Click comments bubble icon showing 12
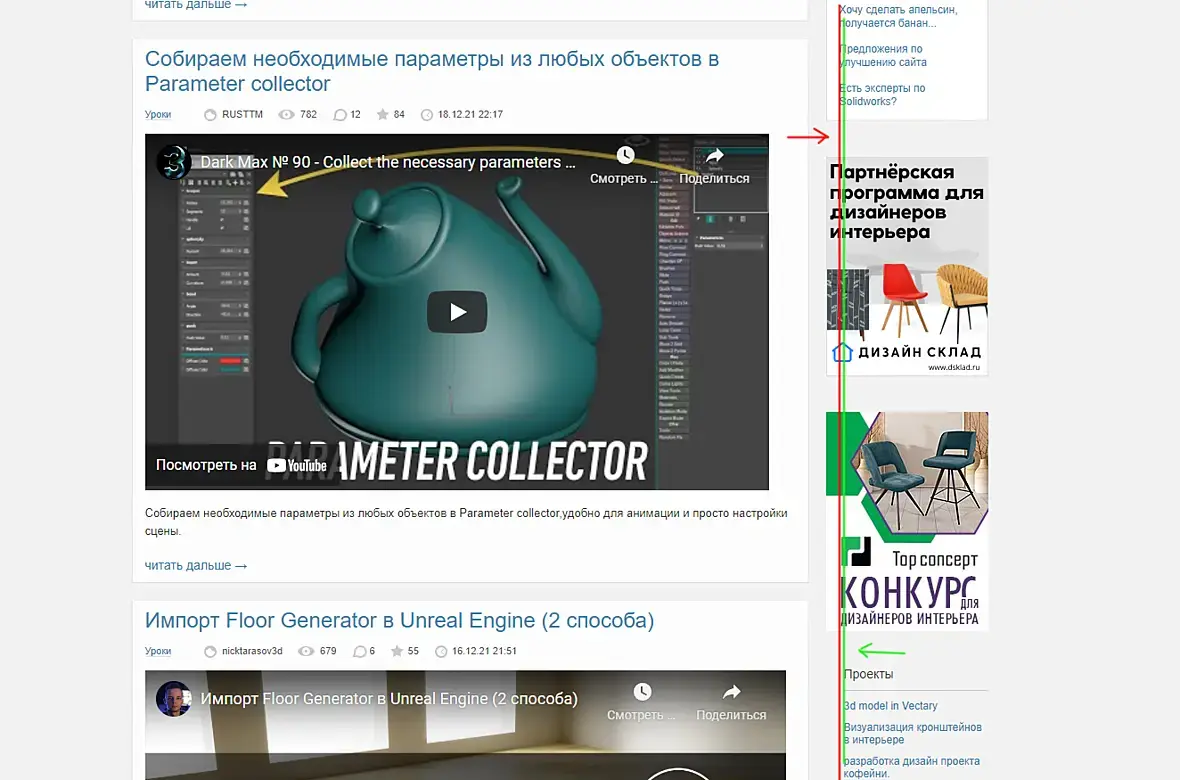Viewport: 1180px width, 780px height. coord(340,114)
